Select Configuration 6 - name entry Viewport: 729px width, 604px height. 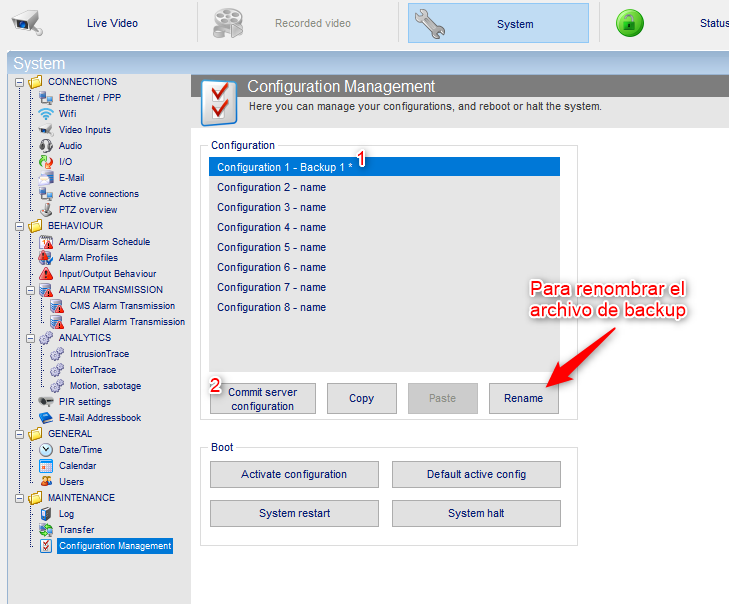click(384, 267)
